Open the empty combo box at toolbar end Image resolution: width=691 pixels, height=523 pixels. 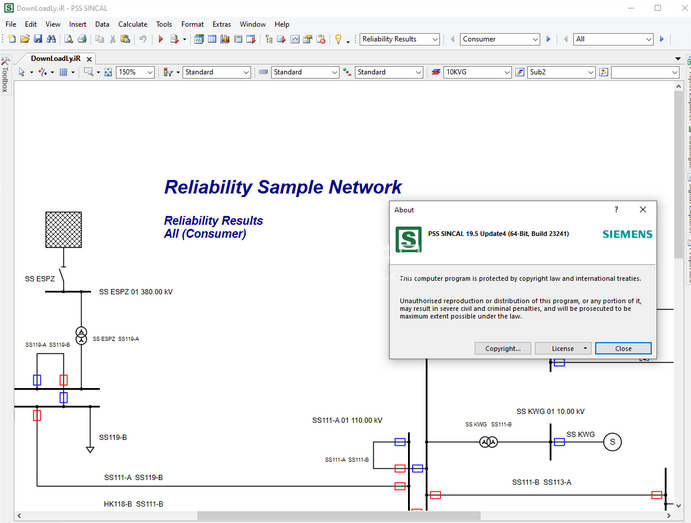pos(645,72)
